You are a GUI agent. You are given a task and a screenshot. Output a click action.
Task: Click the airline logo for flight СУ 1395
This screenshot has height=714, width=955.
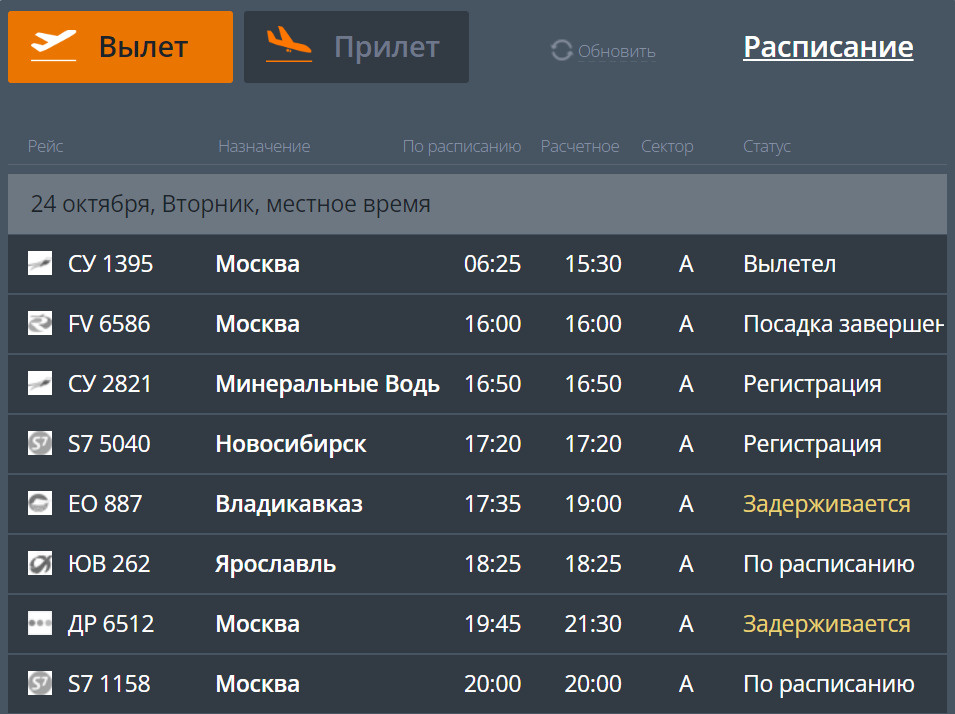40,263
